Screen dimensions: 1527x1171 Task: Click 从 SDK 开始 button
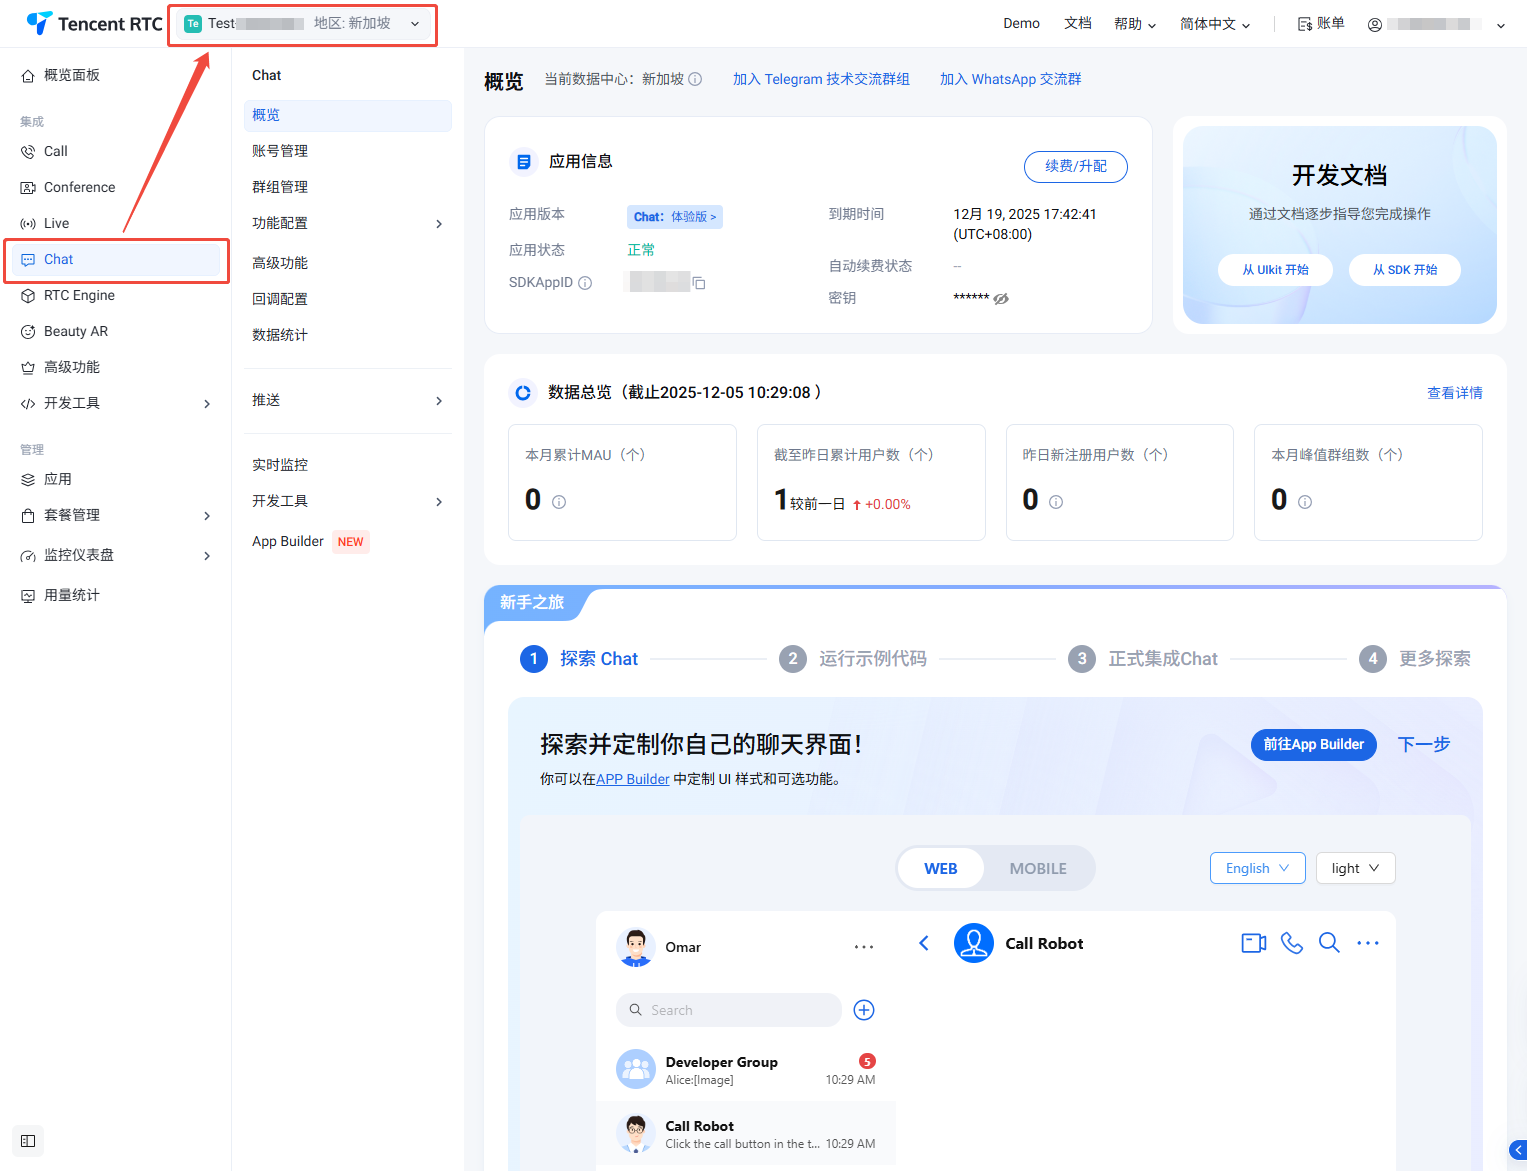(1404, 270)
